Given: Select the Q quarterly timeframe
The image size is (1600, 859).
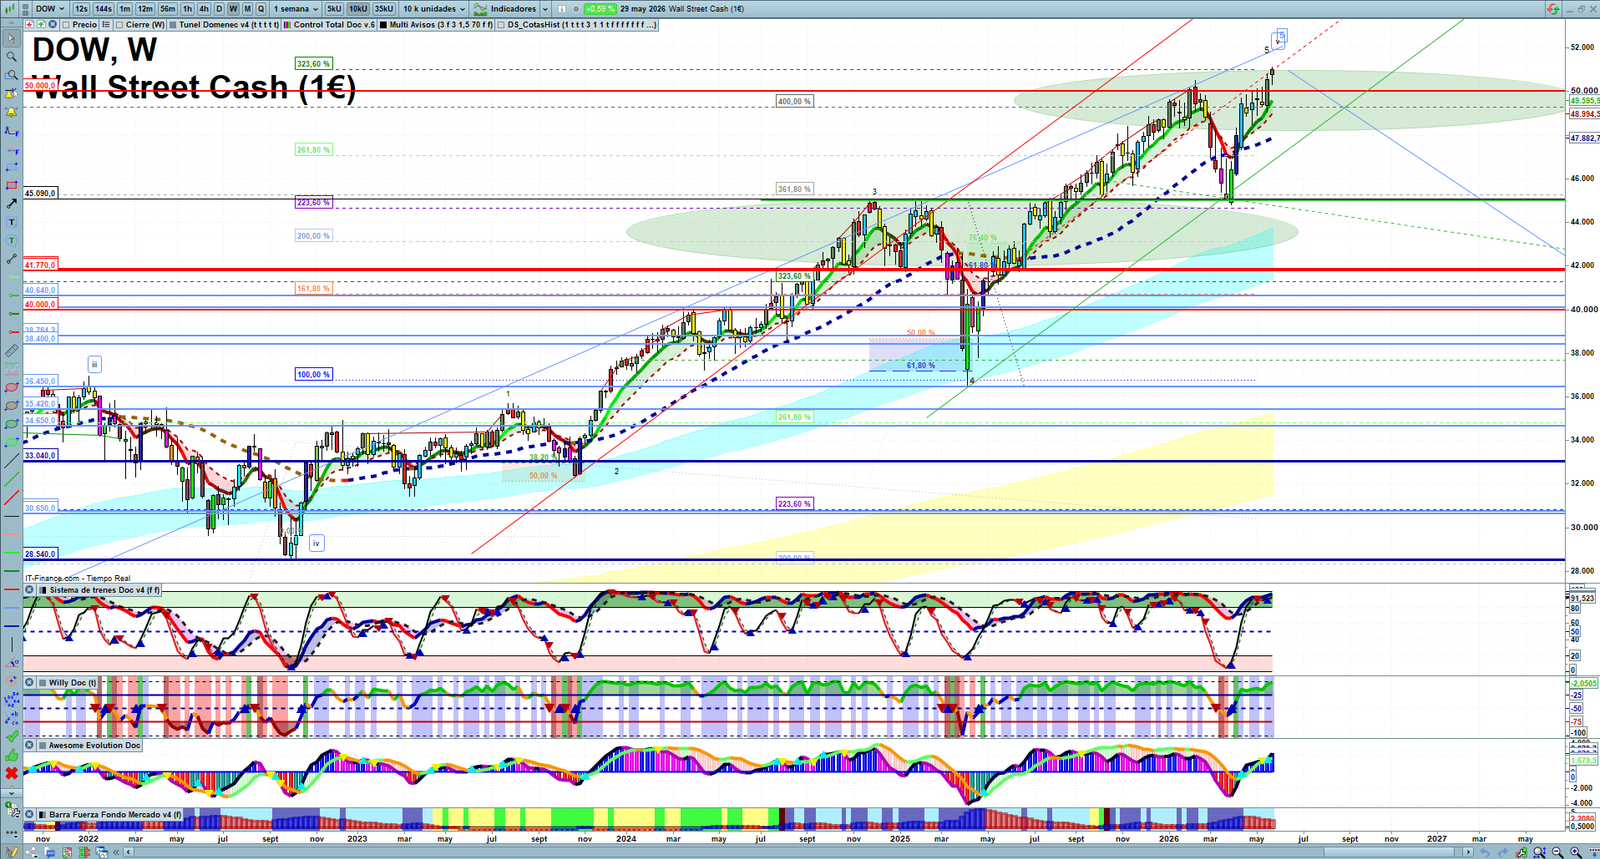Looking at the screenshot, I should tap(261, 8).
